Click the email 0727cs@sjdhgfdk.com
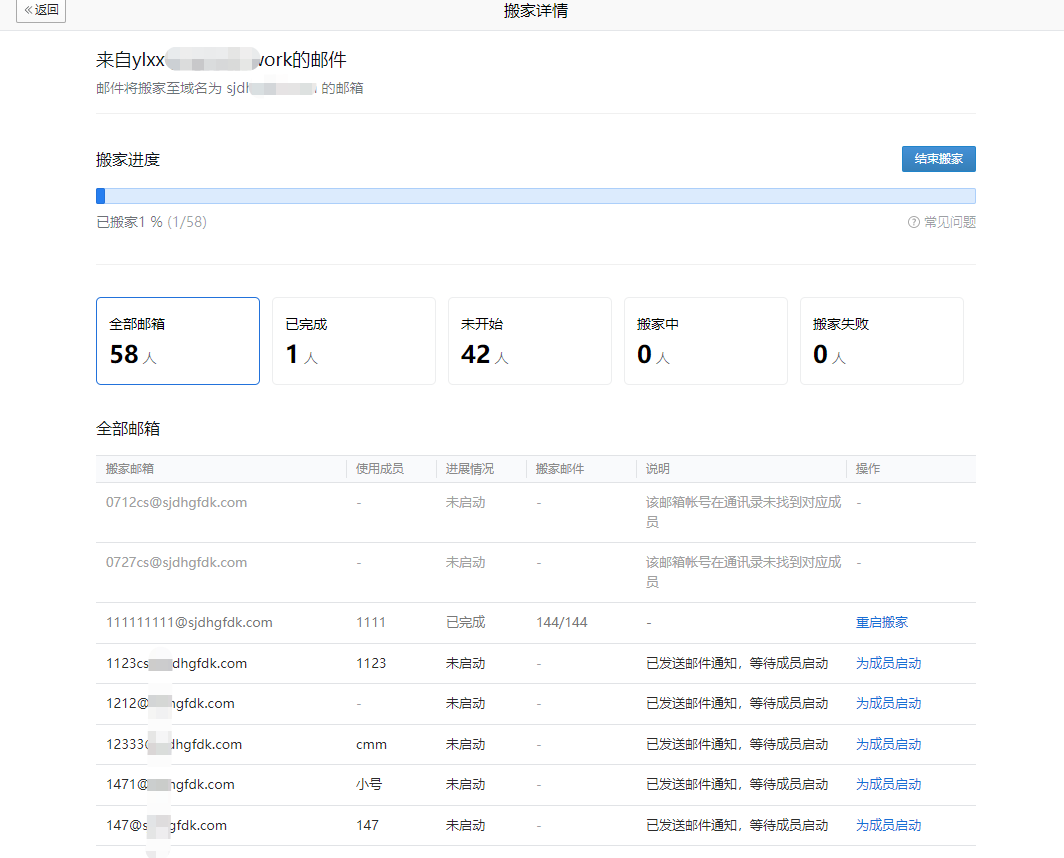 tap(176, 562)
